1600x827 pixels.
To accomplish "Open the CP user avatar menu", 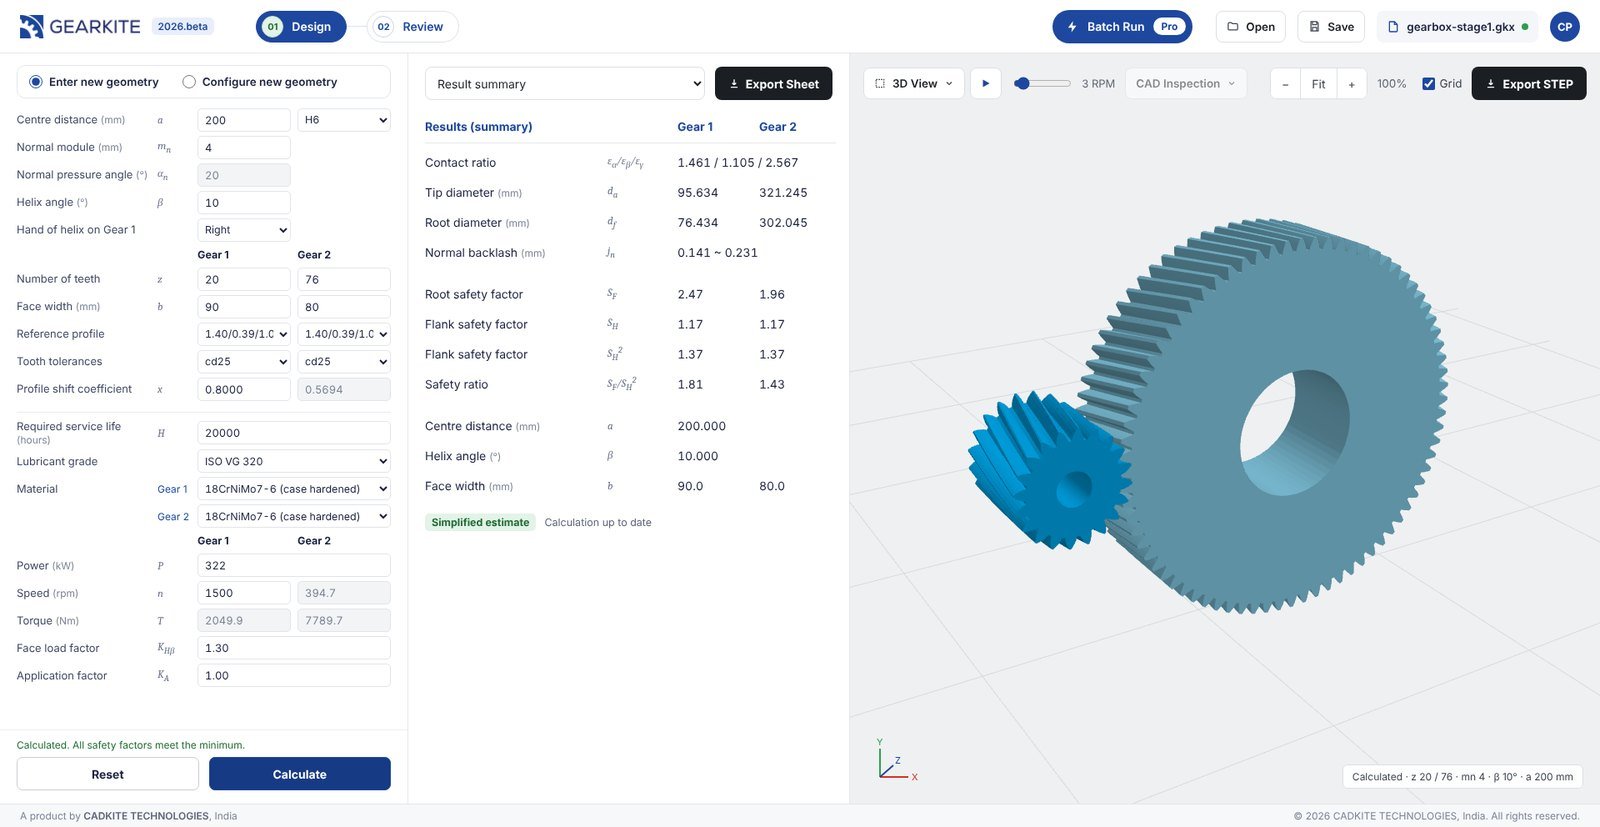I will pyautogui.click(x=1565, y=27).
